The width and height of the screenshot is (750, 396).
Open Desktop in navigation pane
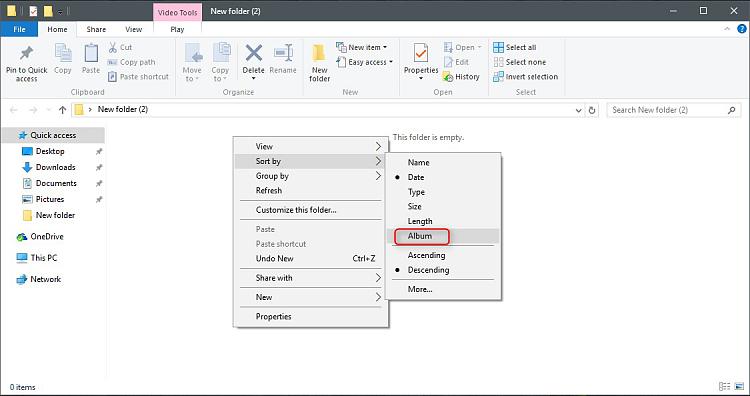(x=50, y=151)
